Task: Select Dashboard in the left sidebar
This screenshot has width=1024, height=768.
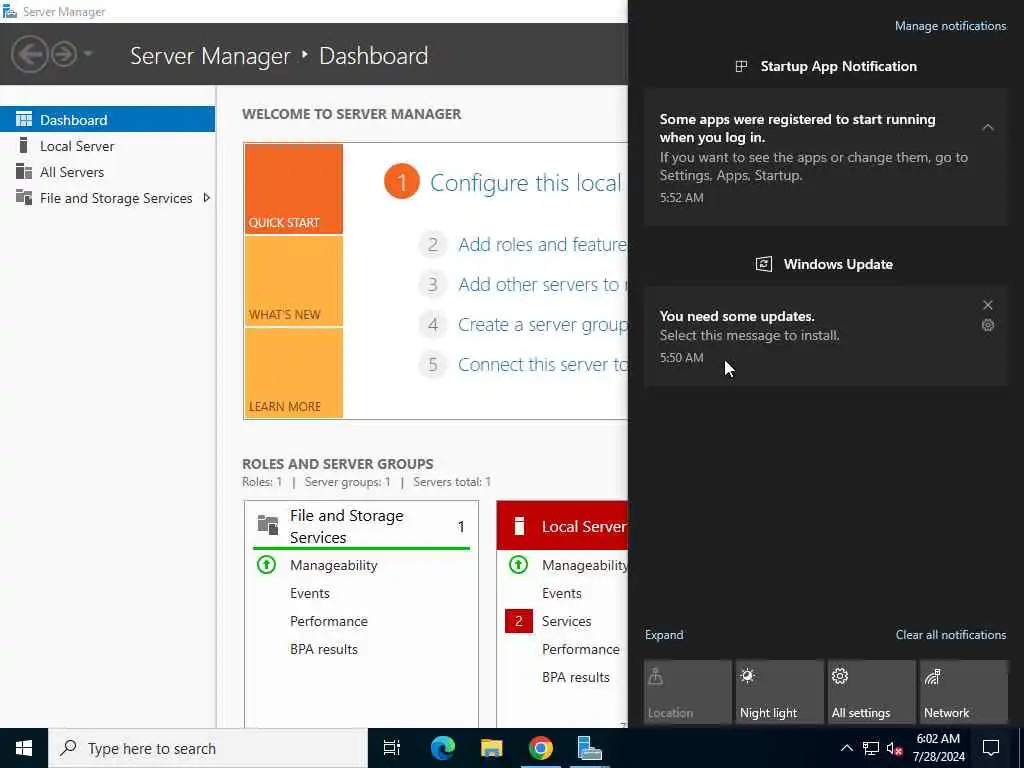Action: pos(107,120)
